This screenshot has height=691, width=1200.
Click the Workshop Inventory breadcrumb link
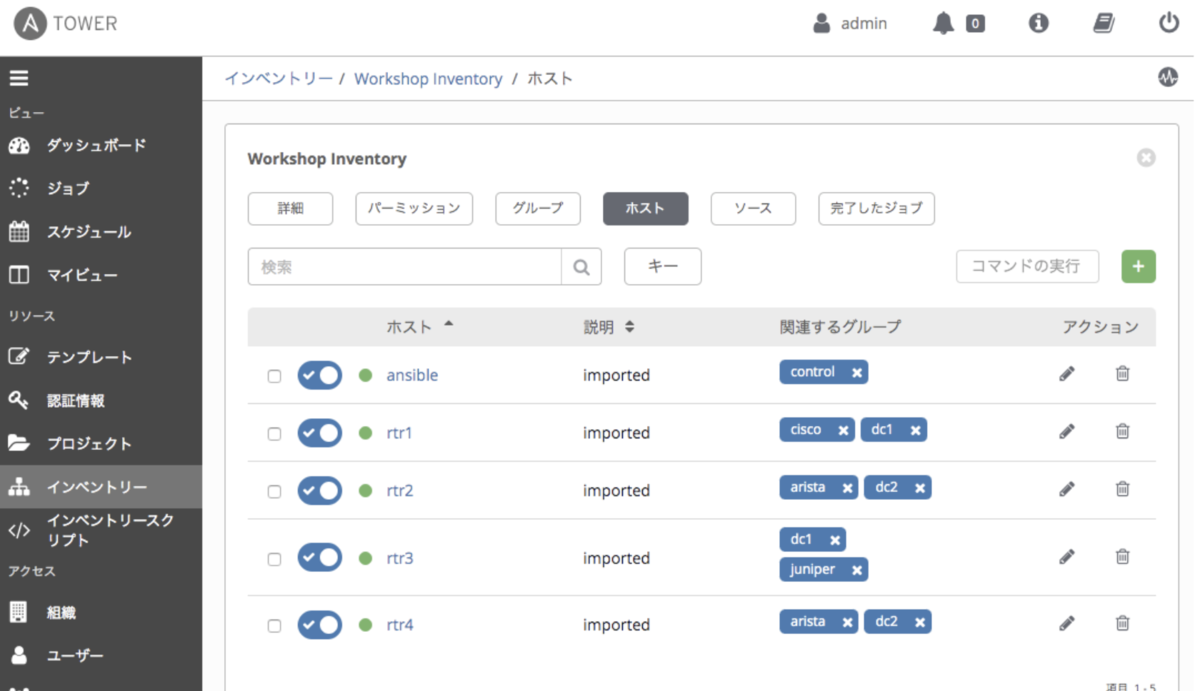point(428,78)
